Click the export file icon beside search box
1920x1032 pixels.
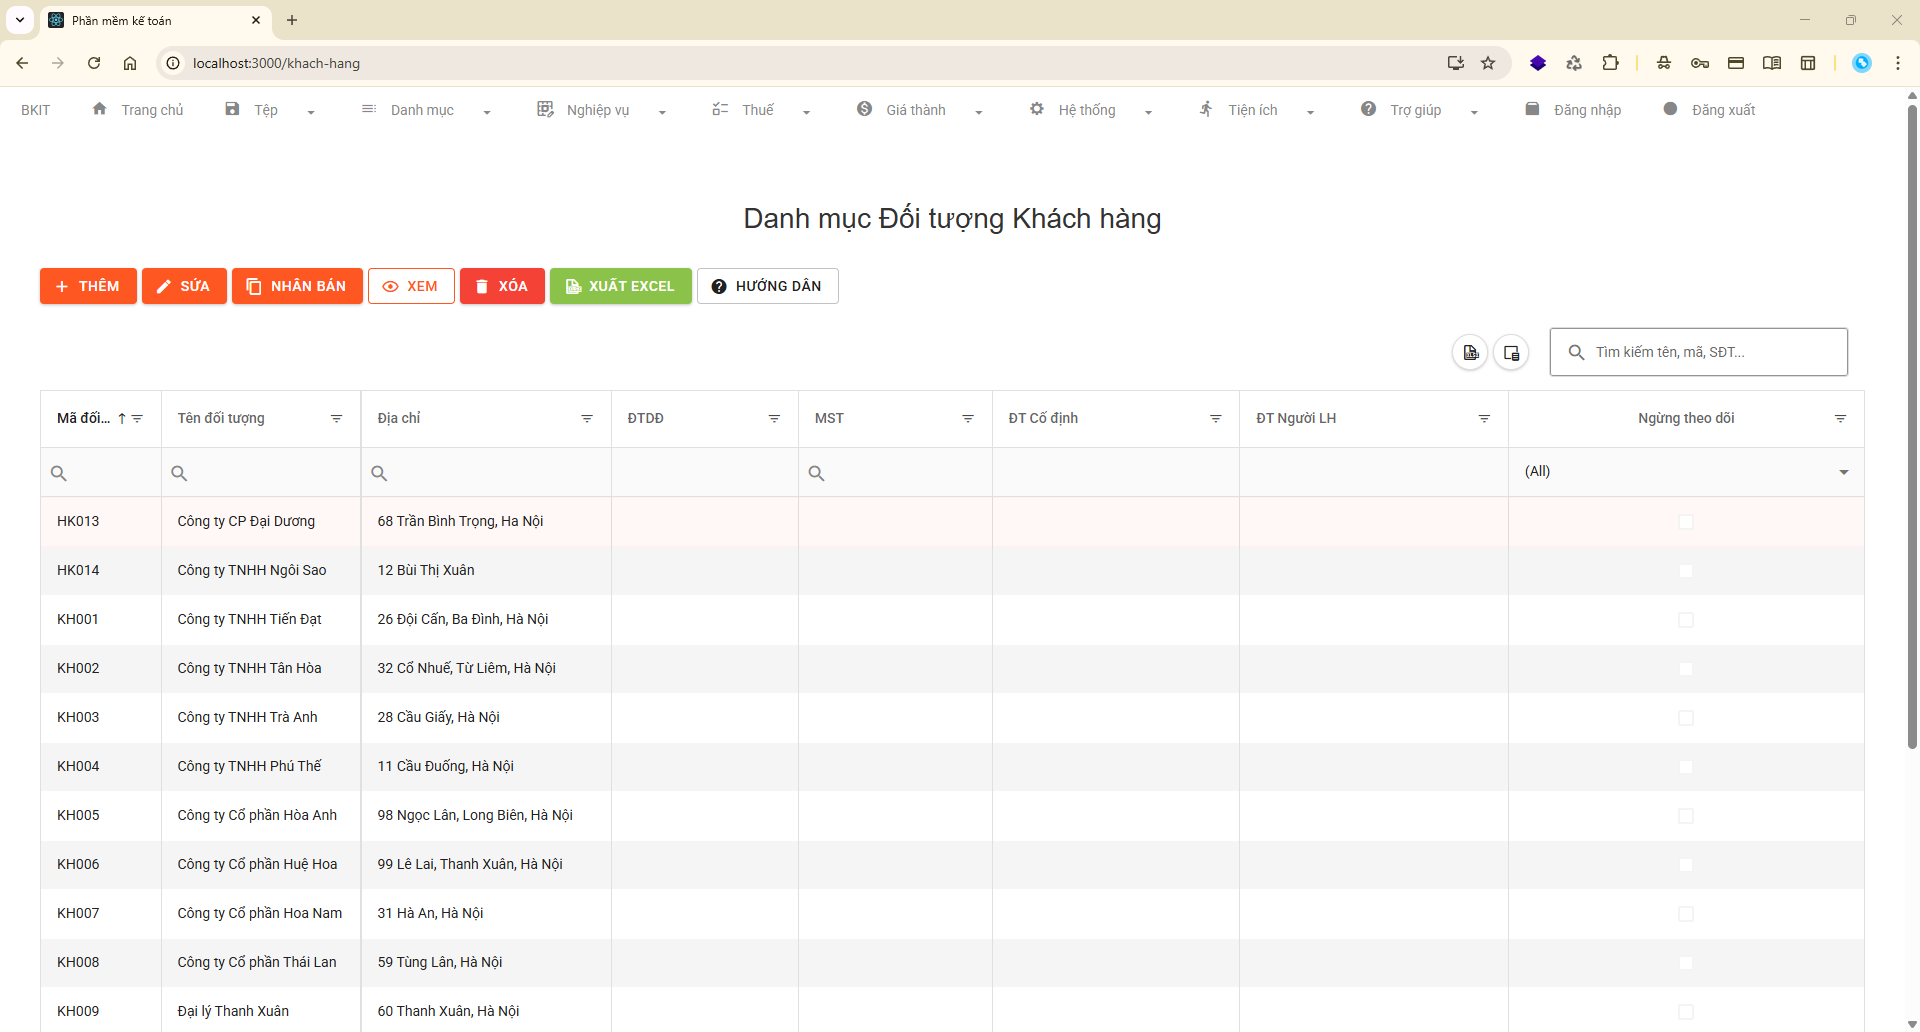coord(1470,352)
